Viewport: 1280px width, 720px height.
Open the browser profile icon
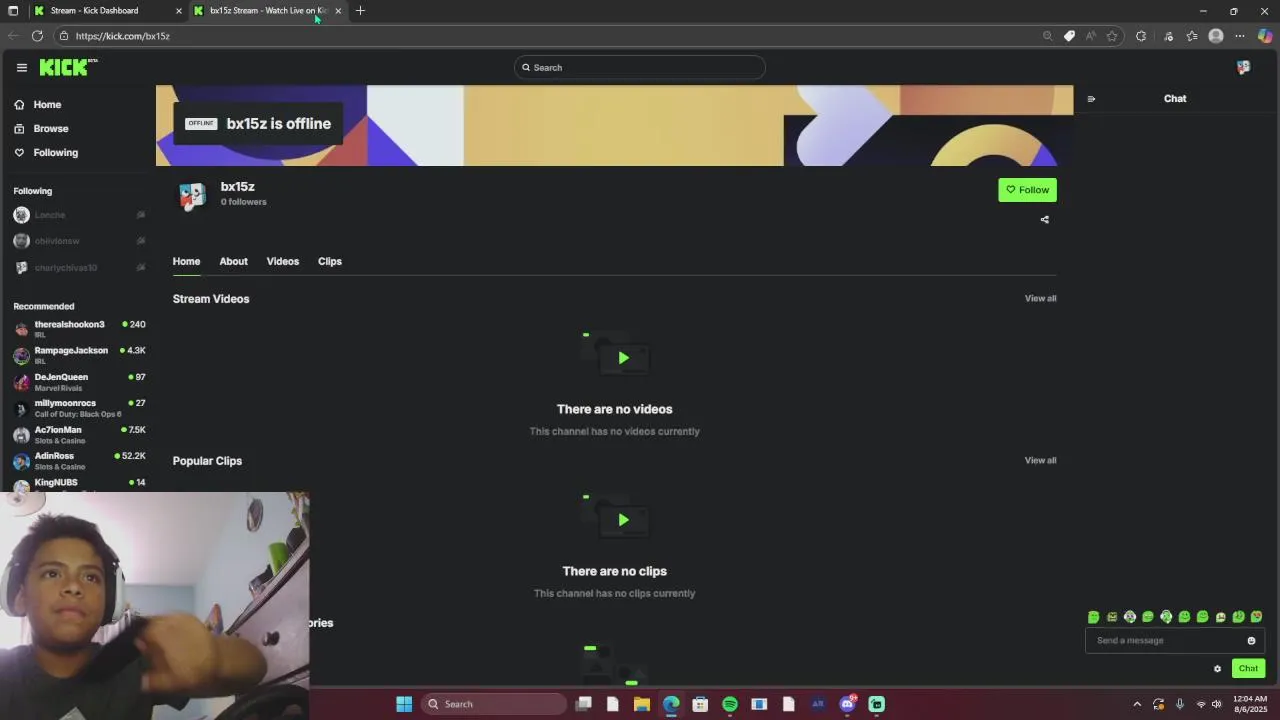[x=1216, y=36]
